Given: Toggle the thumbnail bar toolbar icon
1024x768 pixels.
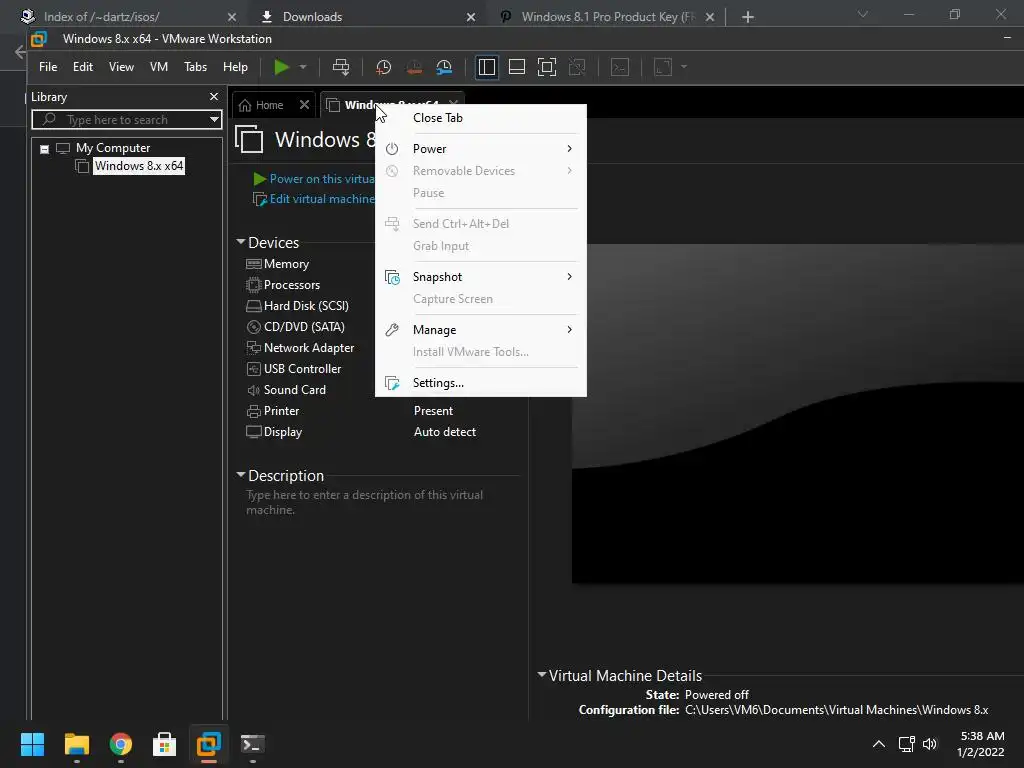Looking at the screenshot, I should 517,67.
